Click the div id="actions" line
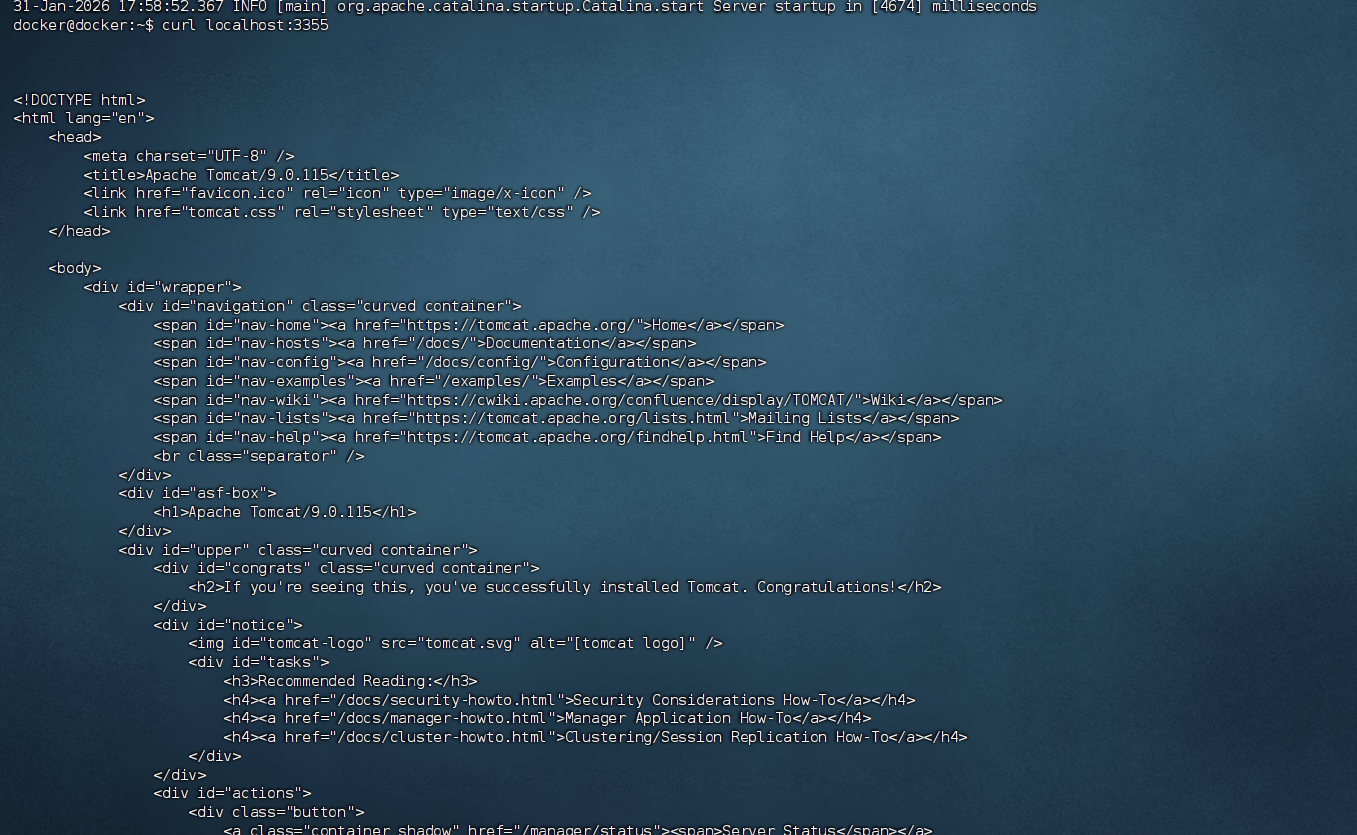 click(233, 793)
